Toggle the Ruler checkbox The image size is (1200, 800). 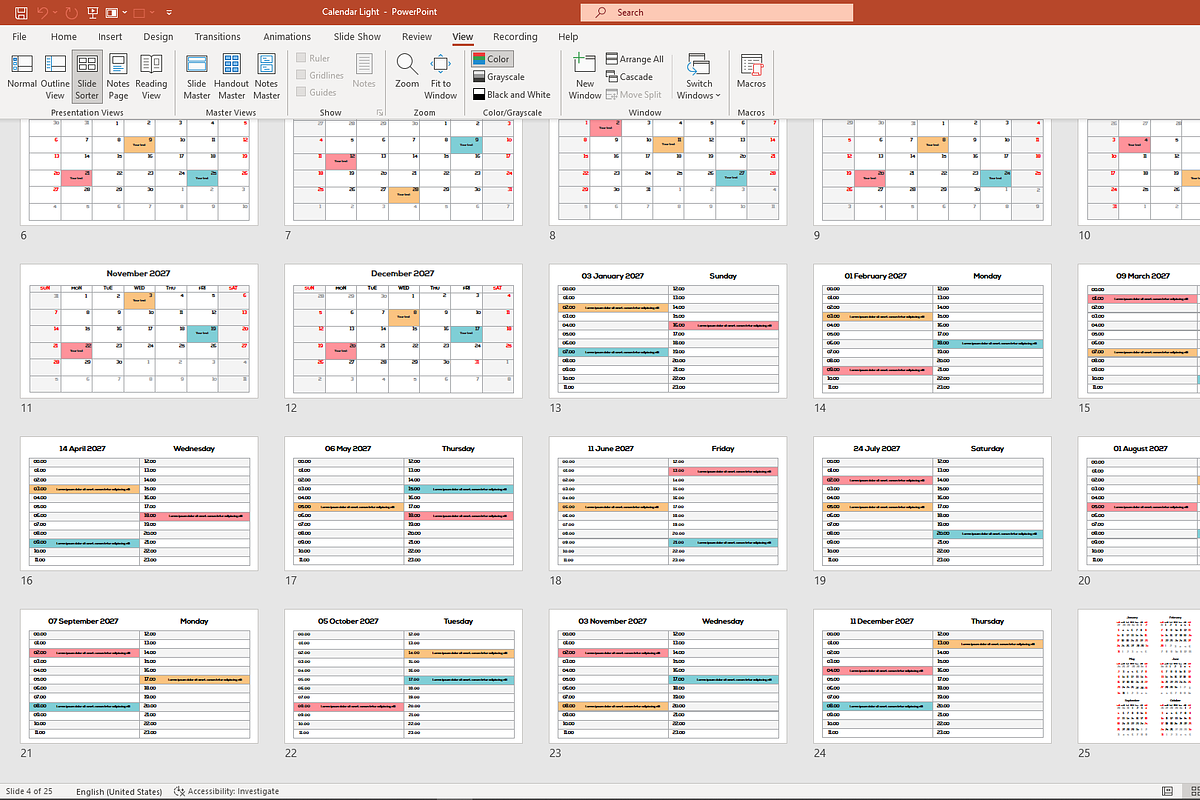[x=302, y=59]
